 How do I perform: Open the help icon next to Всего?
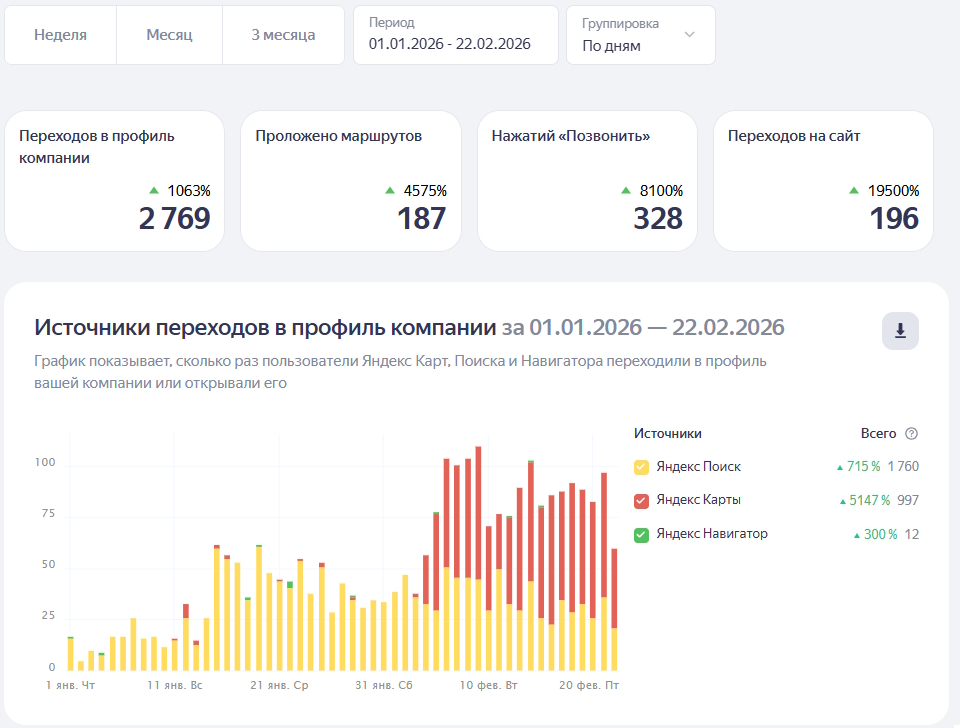[911, 433]
